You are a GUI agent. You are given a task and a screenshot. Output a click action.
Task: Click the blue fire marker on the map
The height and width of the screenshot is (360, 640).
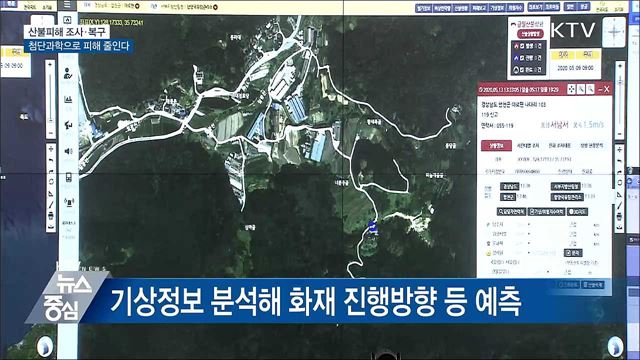[x=372, y=227]
